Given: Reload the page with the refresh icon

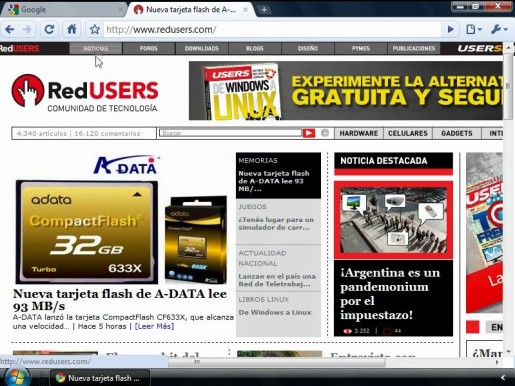Looking at the screenshot, I should pos(49,30).
